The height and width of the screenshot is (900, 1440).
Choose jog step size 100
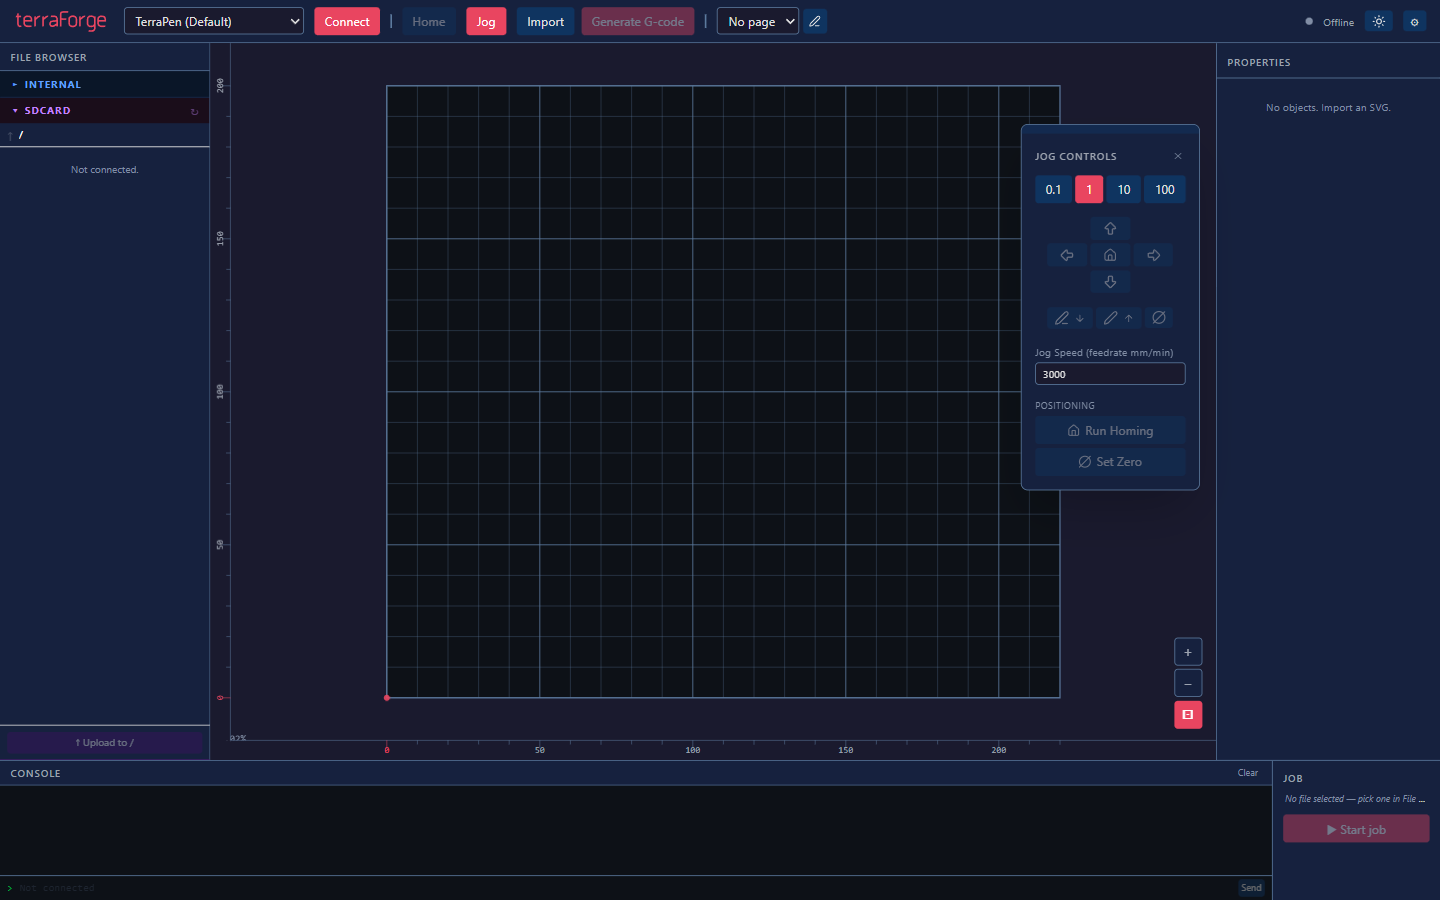pos(1165,189)
